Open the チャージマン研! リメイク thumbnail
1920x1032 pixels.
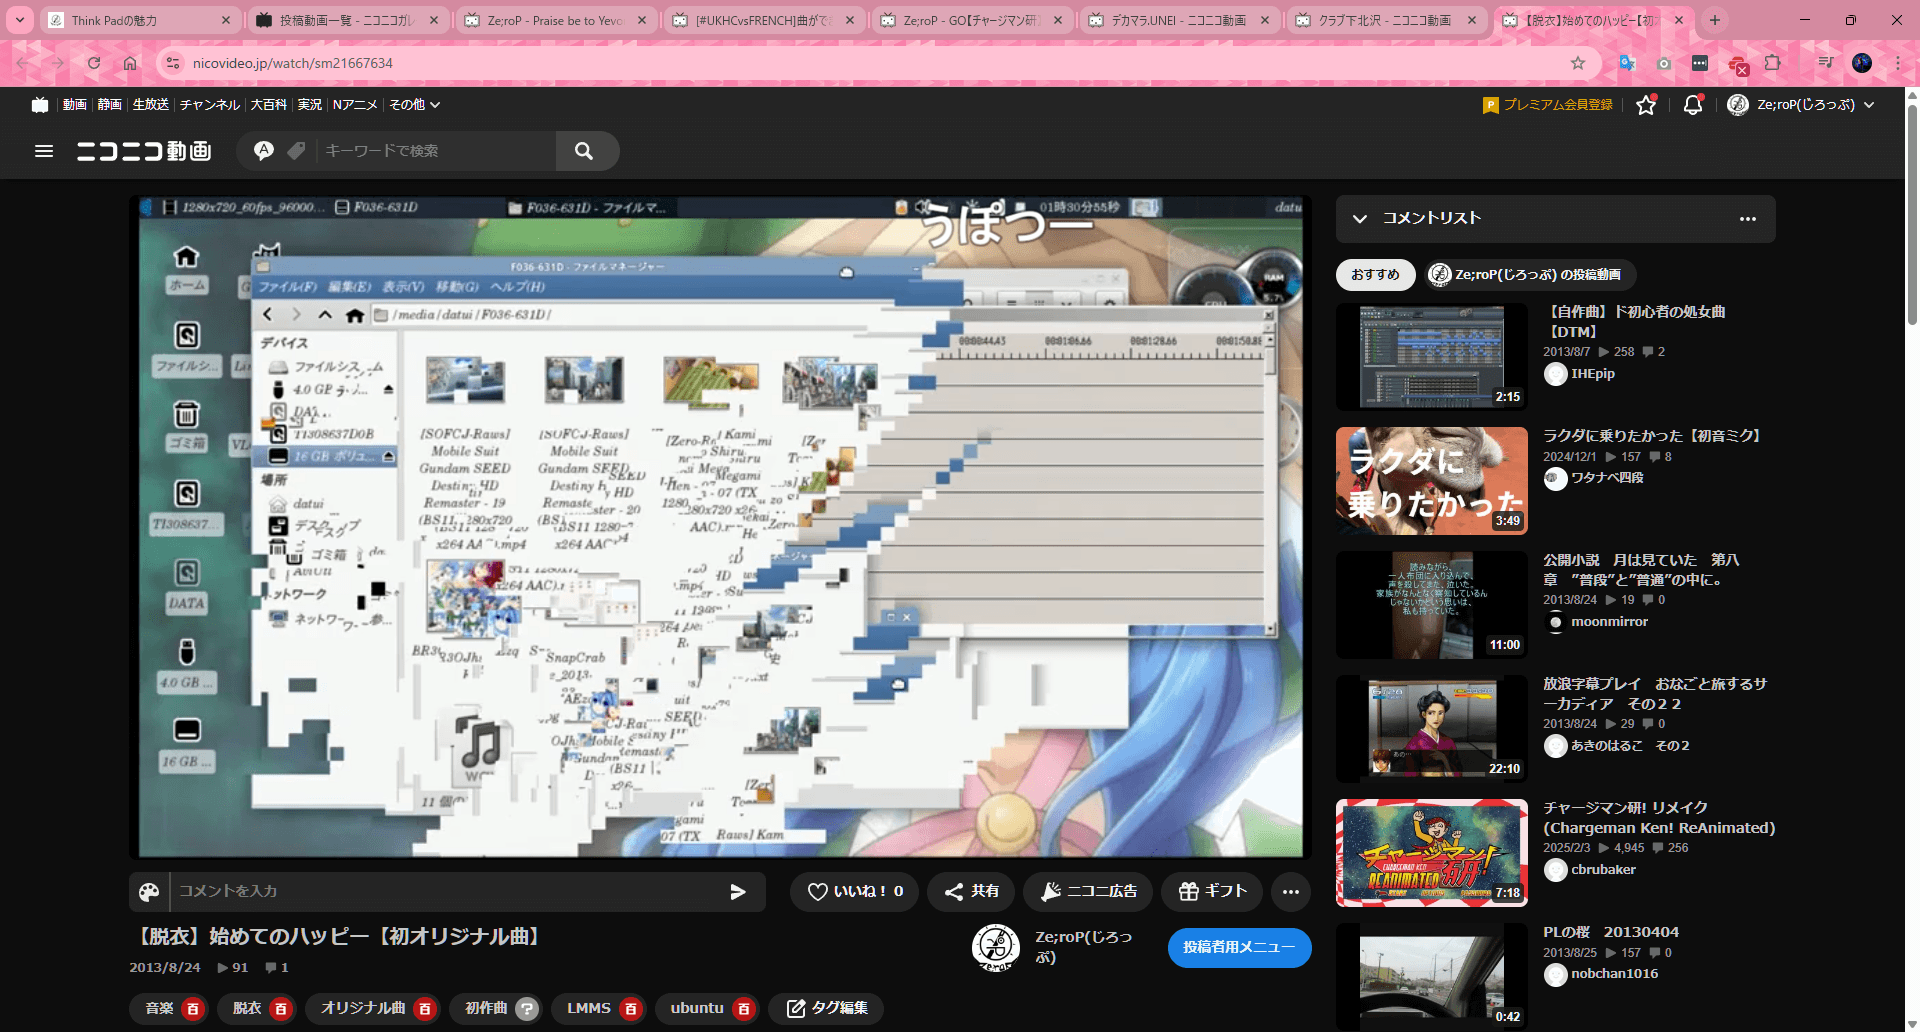pos(1431,853)
